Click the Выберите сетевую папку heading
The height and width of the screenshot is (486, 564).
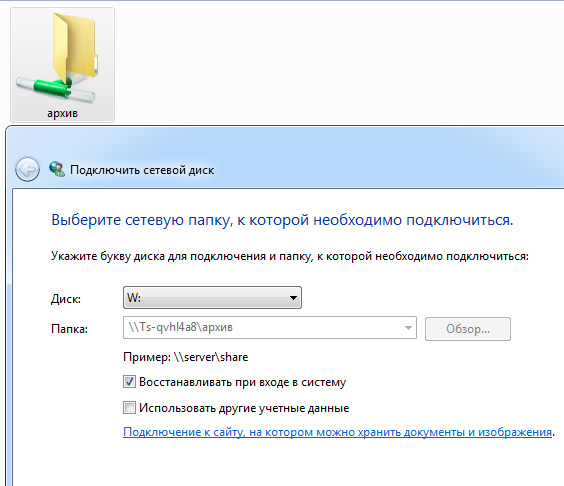pyautogui.click(x=282, y=220)
